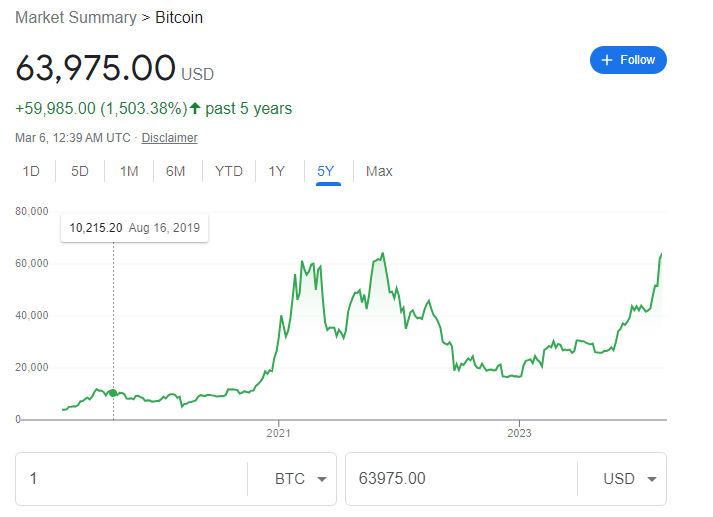
Task: Click the Follow button
Action: [628, 60]
